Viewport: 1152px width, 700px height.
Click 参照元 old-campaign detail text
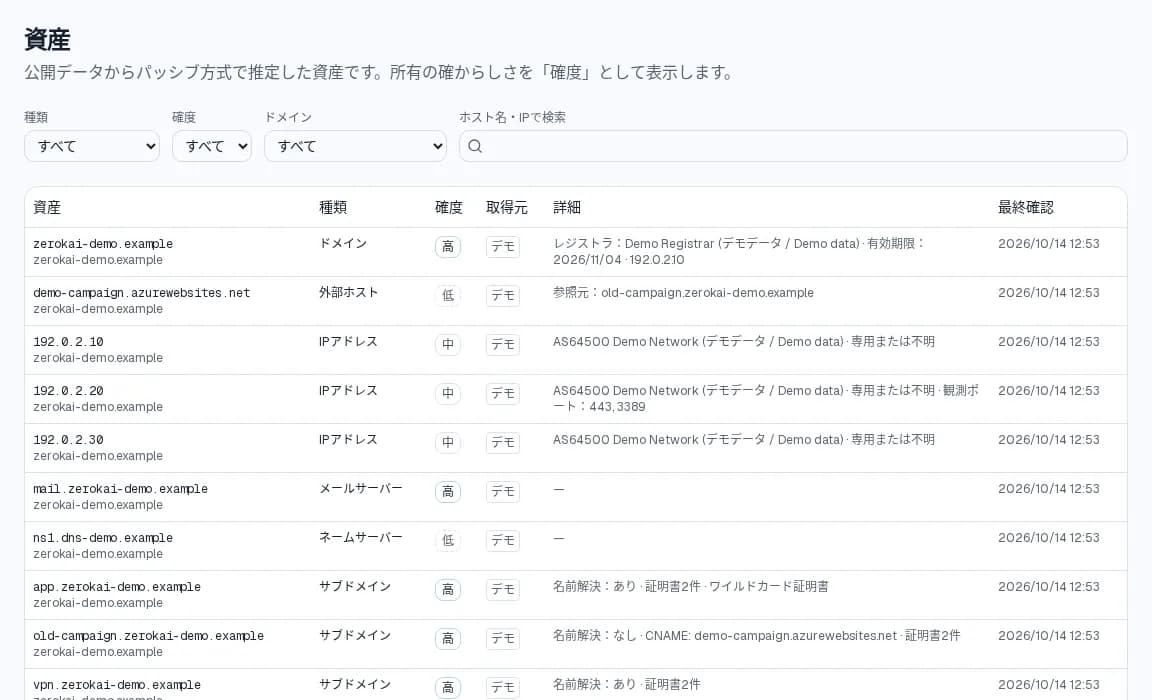point(683,293)
